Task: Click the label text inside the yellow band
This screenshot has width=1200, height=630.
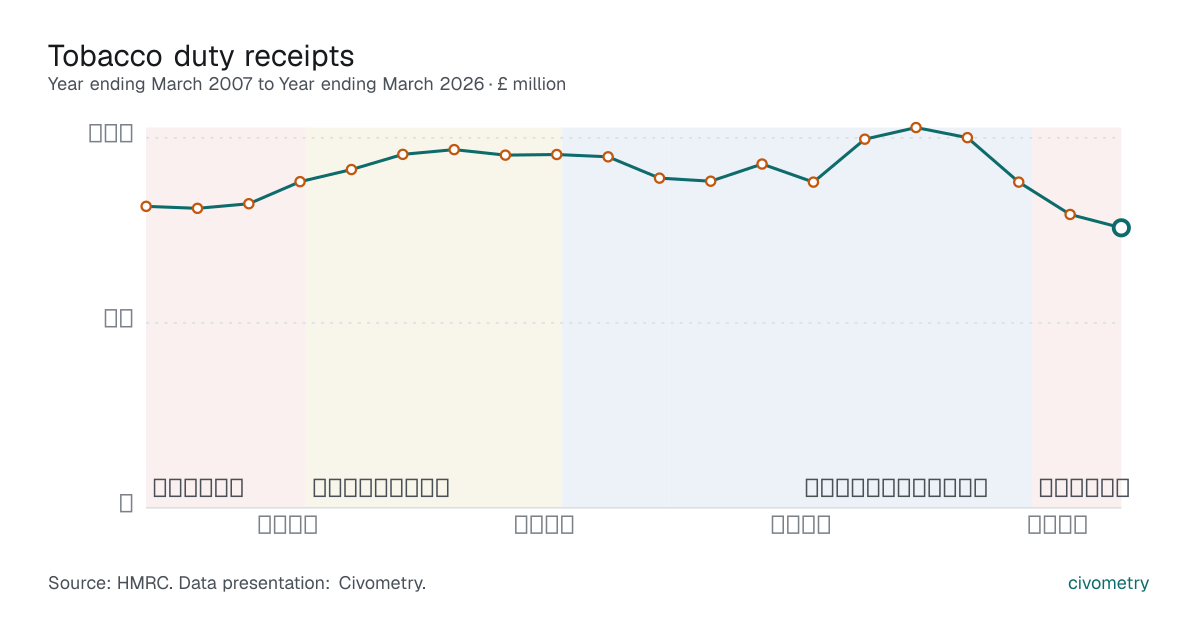Action: pos(381,488)
